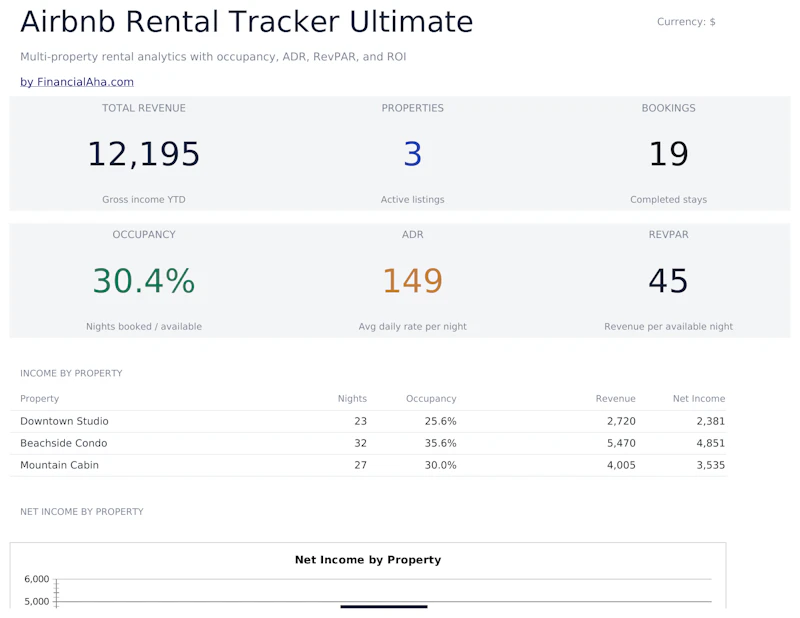Select the ADR card heading
The height and width of the screenshot is (618, 800).
tap(413, 235)
